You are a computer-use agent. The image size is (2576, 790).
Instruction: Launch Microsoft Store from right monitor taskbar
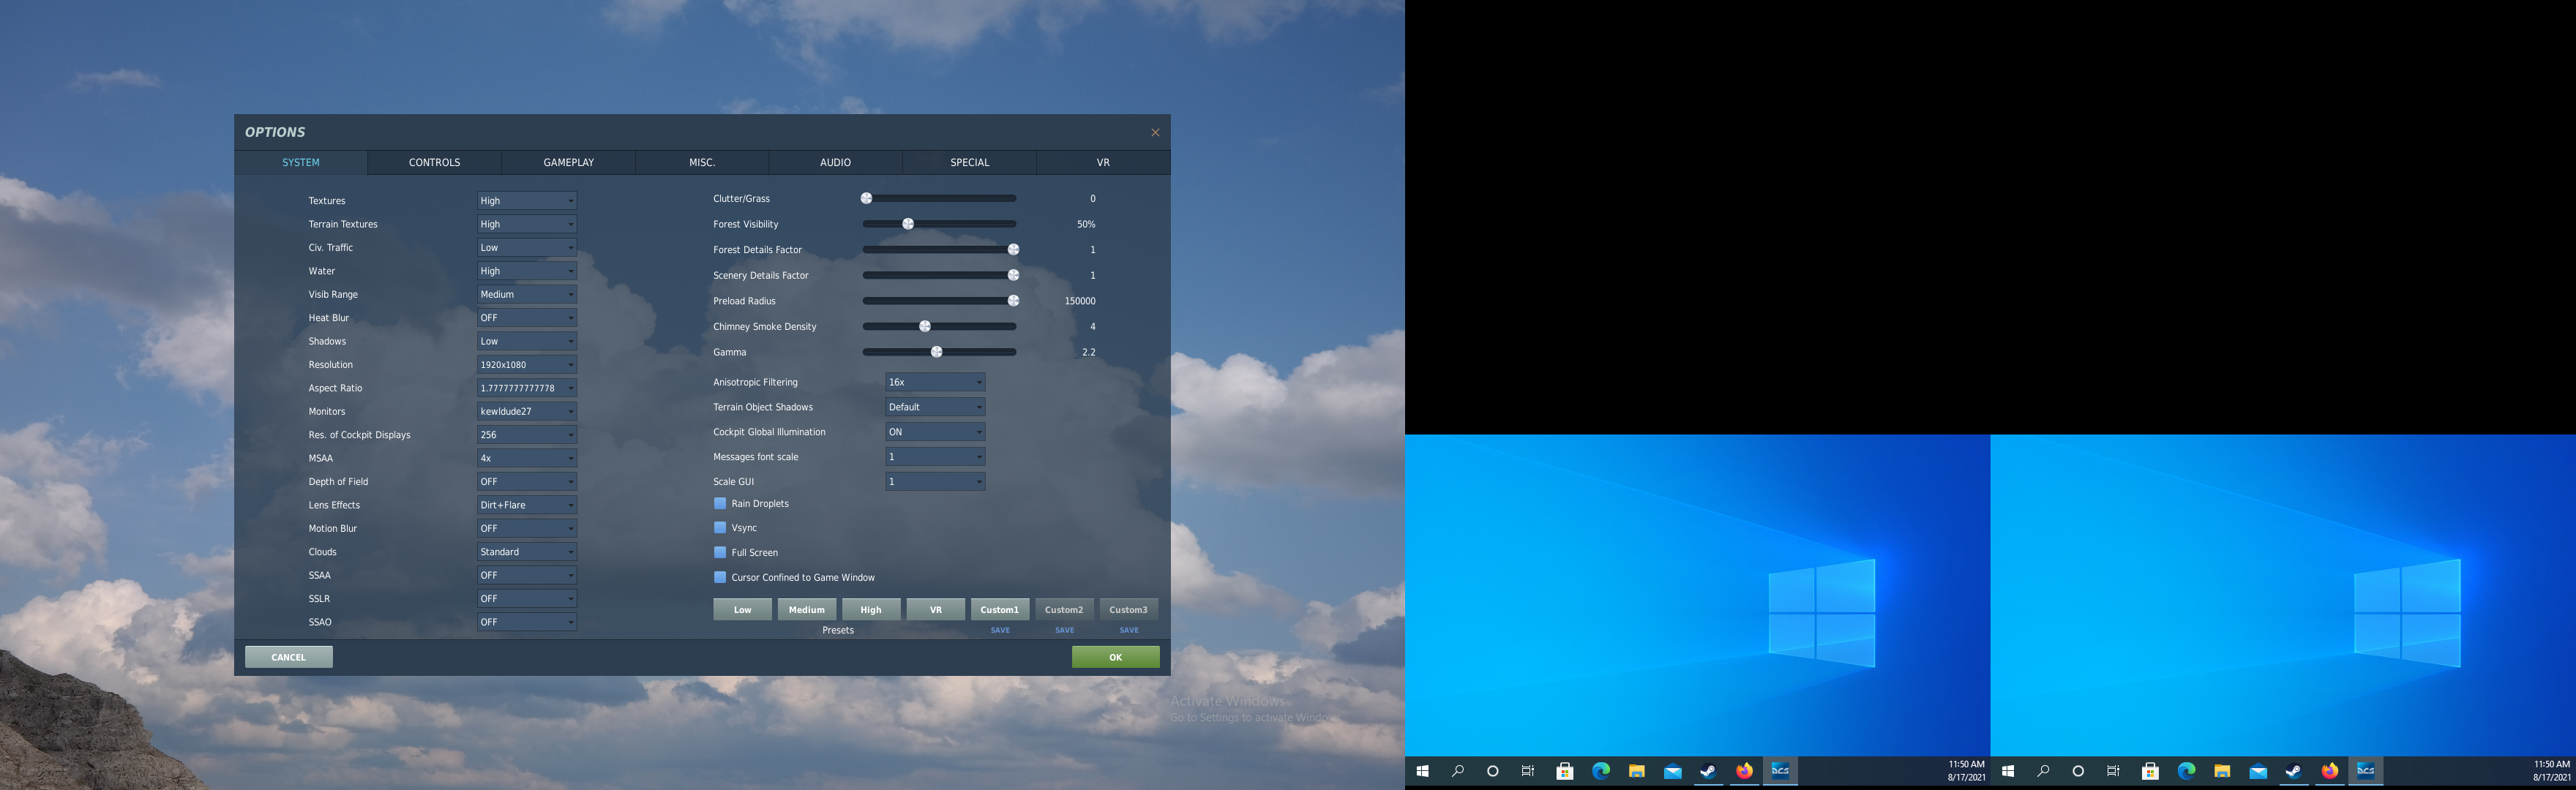coord(2150,771)
